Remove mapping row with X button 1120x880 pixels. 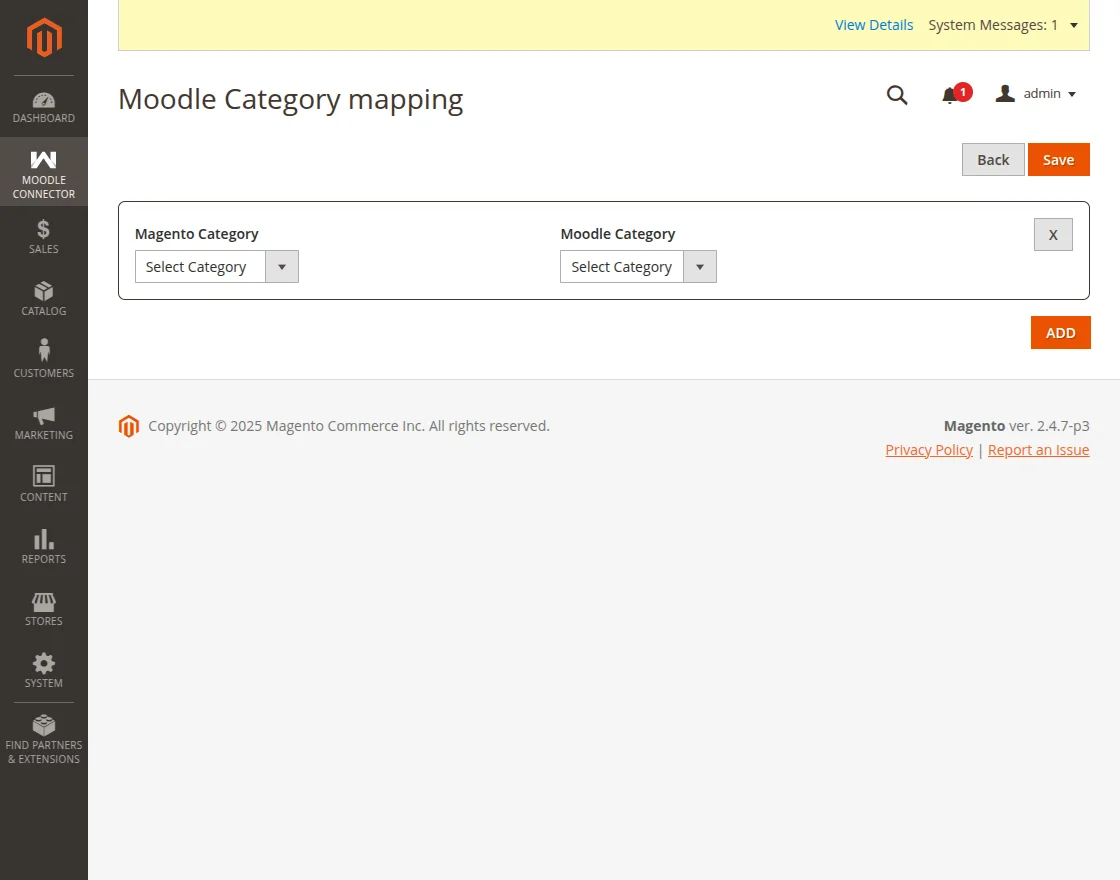[x=1053, y=234]
